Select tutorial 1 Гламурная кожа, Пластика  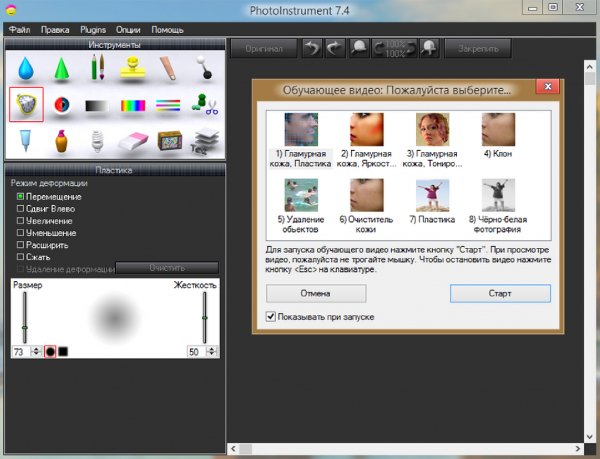tap(300, 140)
